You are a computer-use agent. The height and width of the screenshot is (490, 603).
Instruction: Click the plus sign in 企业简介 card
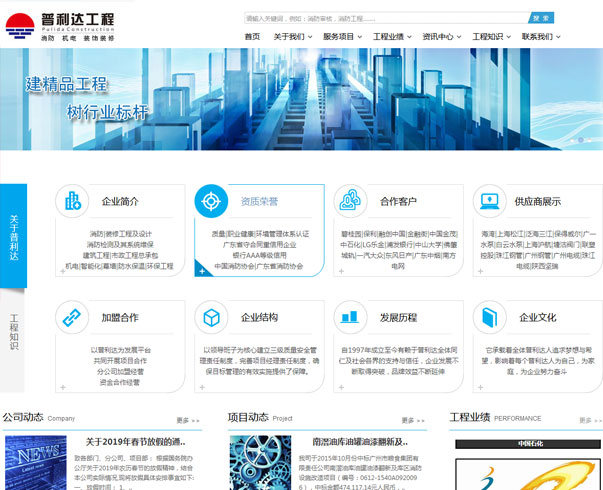(62, 271)
